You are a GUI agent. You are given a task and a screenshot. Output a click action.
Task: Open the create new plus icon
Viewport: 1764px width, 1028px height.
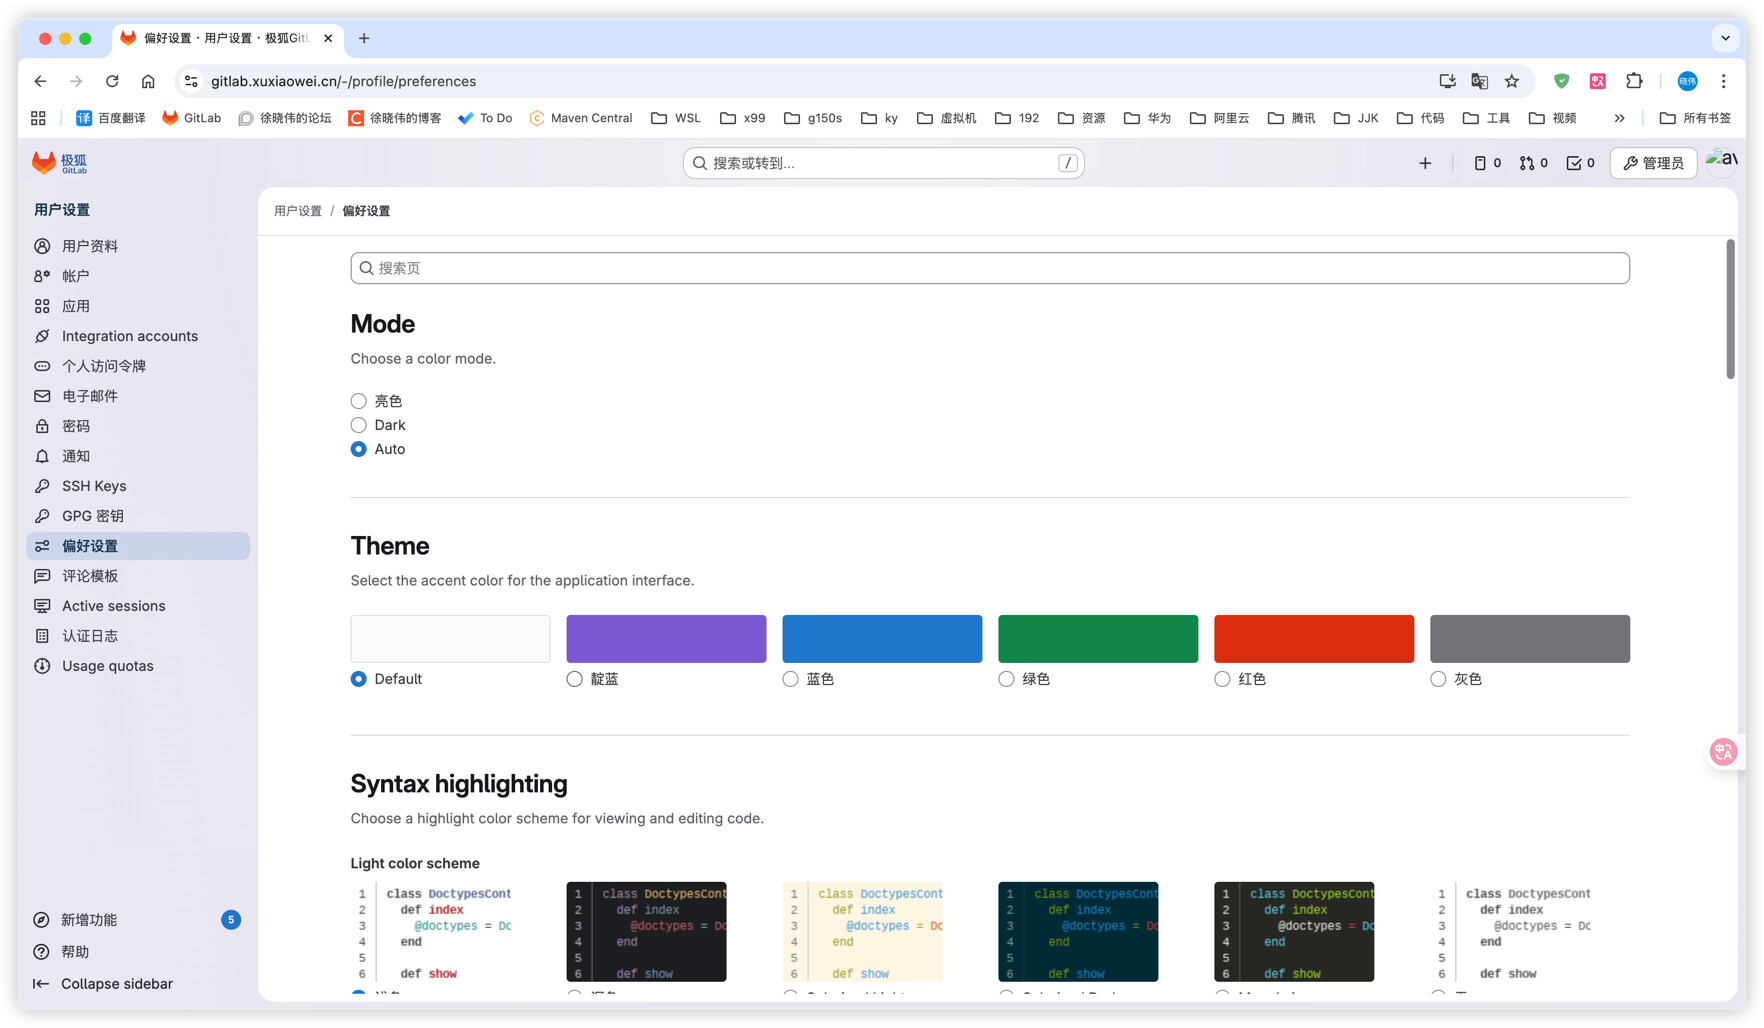(1425, 163)
